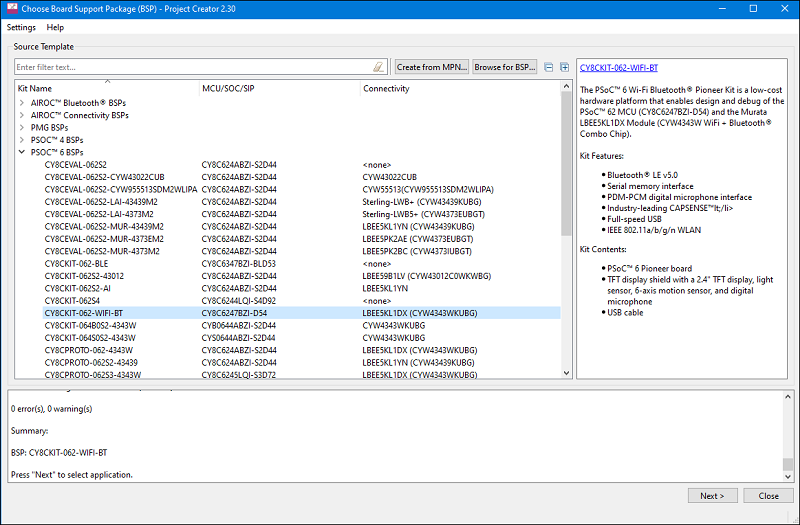Select CY8CEVAL-062S2 kit row
800x525 pixels.
point(301,165)
